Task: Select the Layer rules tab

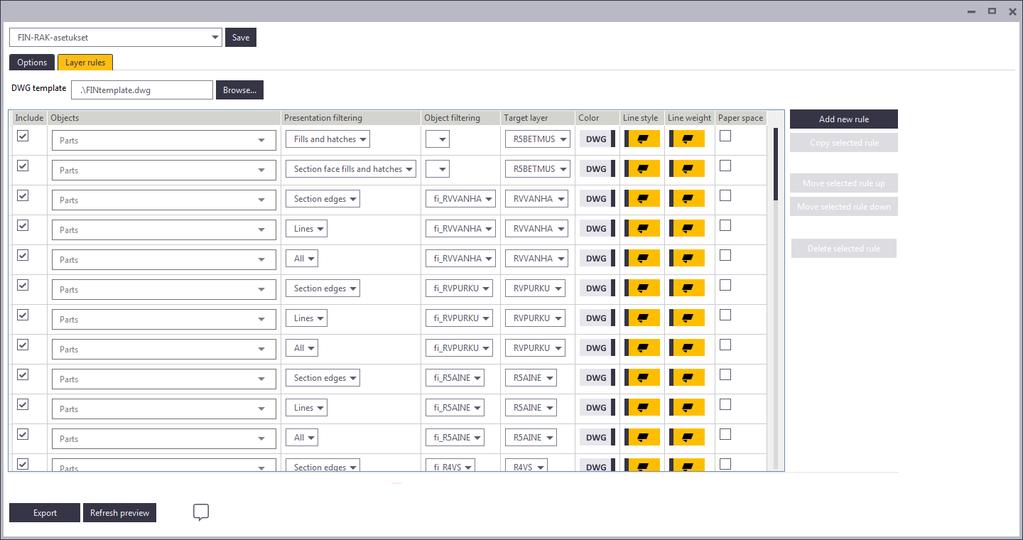Action: [x=85, y=63]
